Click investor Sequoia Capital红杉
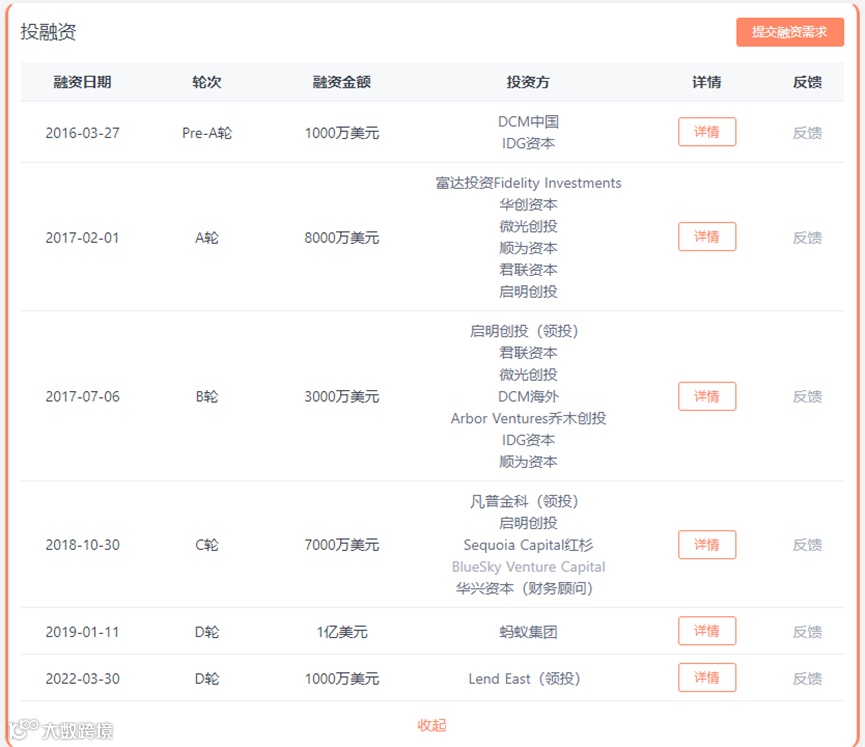The image size is (865, 747). click(528, 545)
